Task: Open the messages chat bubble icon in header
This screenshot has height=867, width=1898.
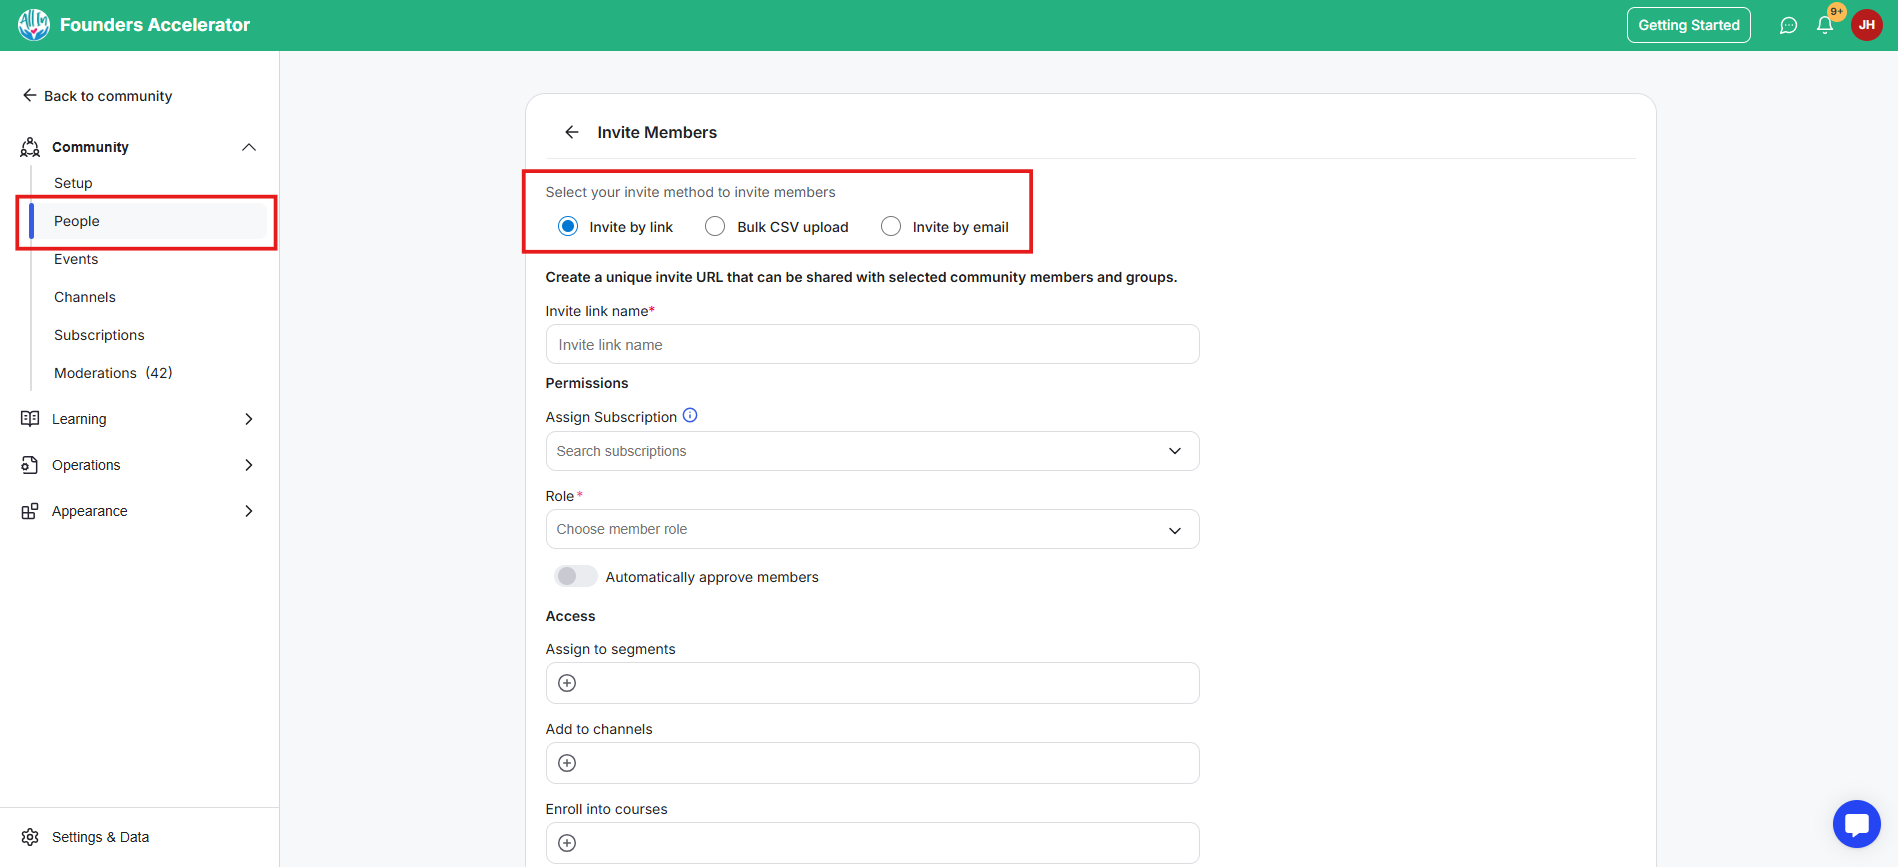Action: click(1788, 26)
